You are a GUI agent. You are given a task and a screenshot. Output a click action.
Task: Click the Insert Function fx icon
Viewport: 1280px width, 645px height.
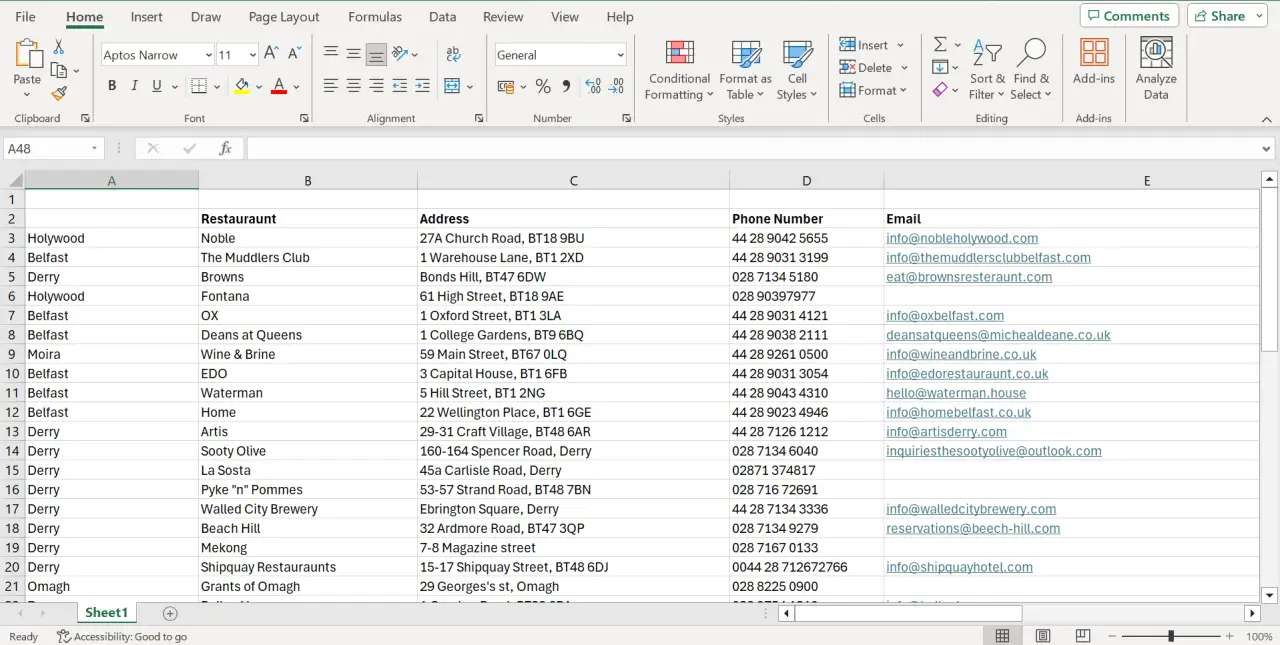(225, 148)
